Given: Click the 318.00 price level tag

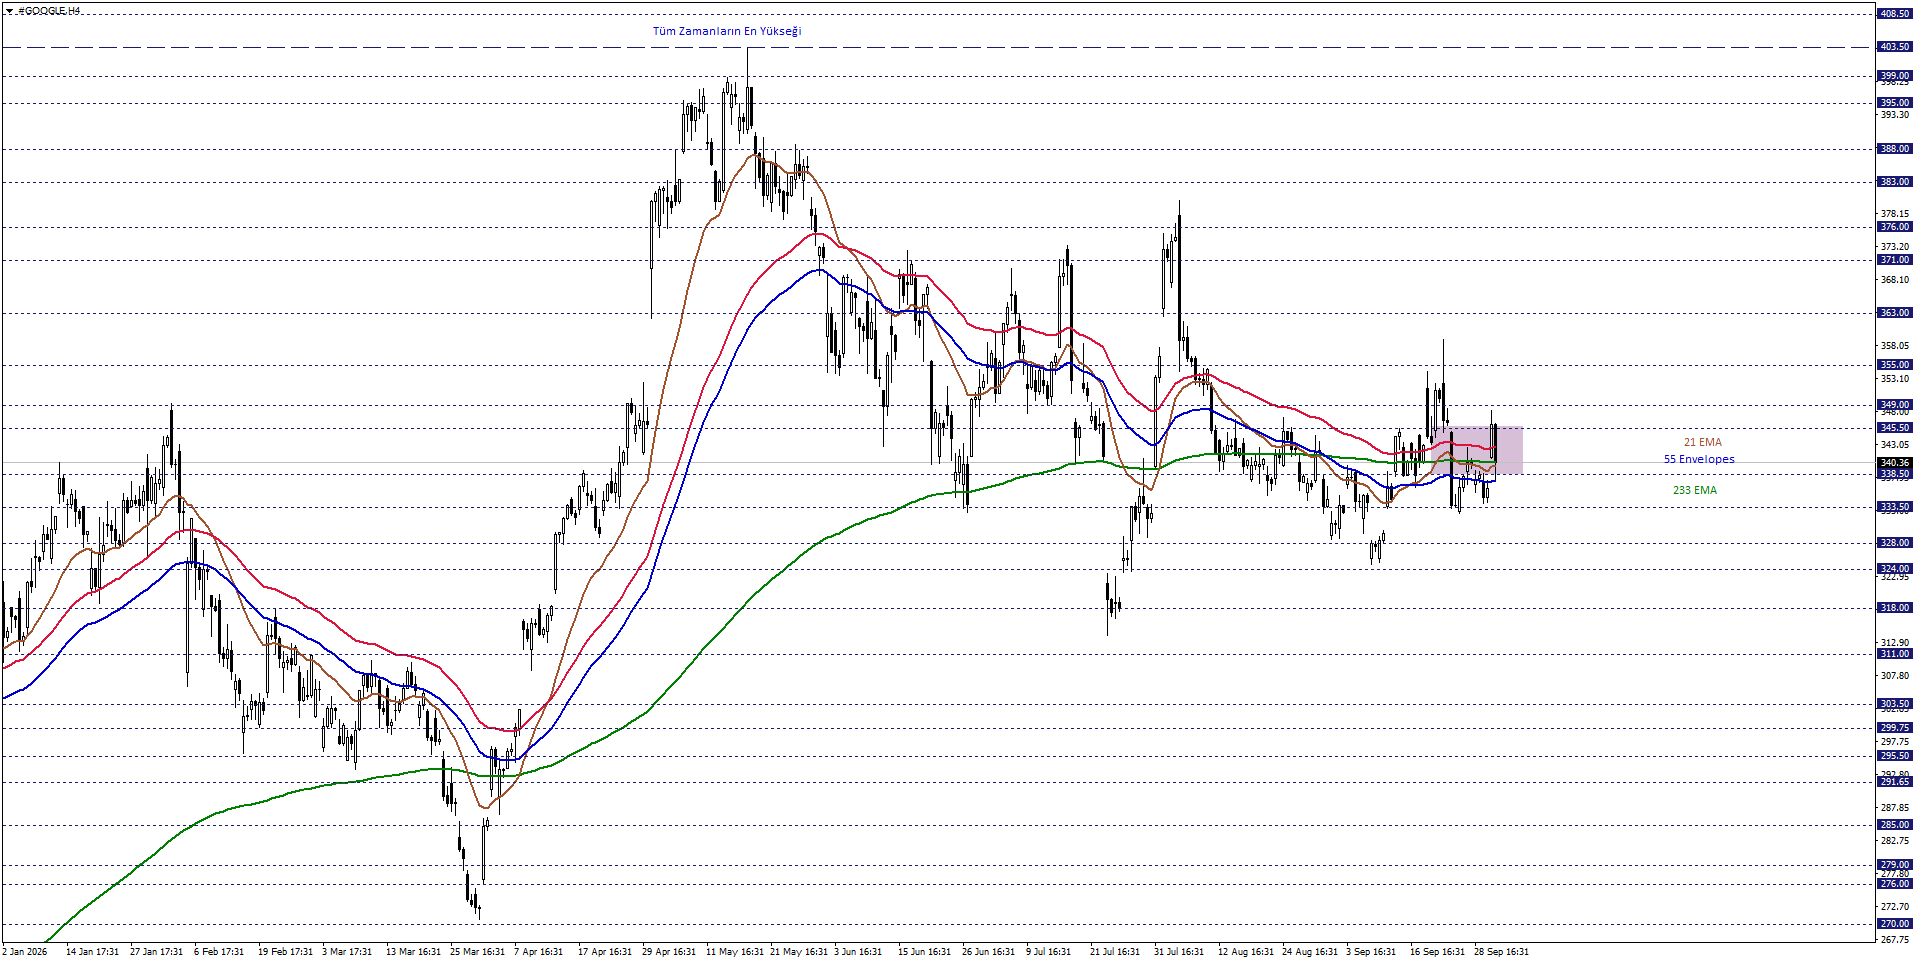Looking at the screenshot, I should [x=1895, y=608].
